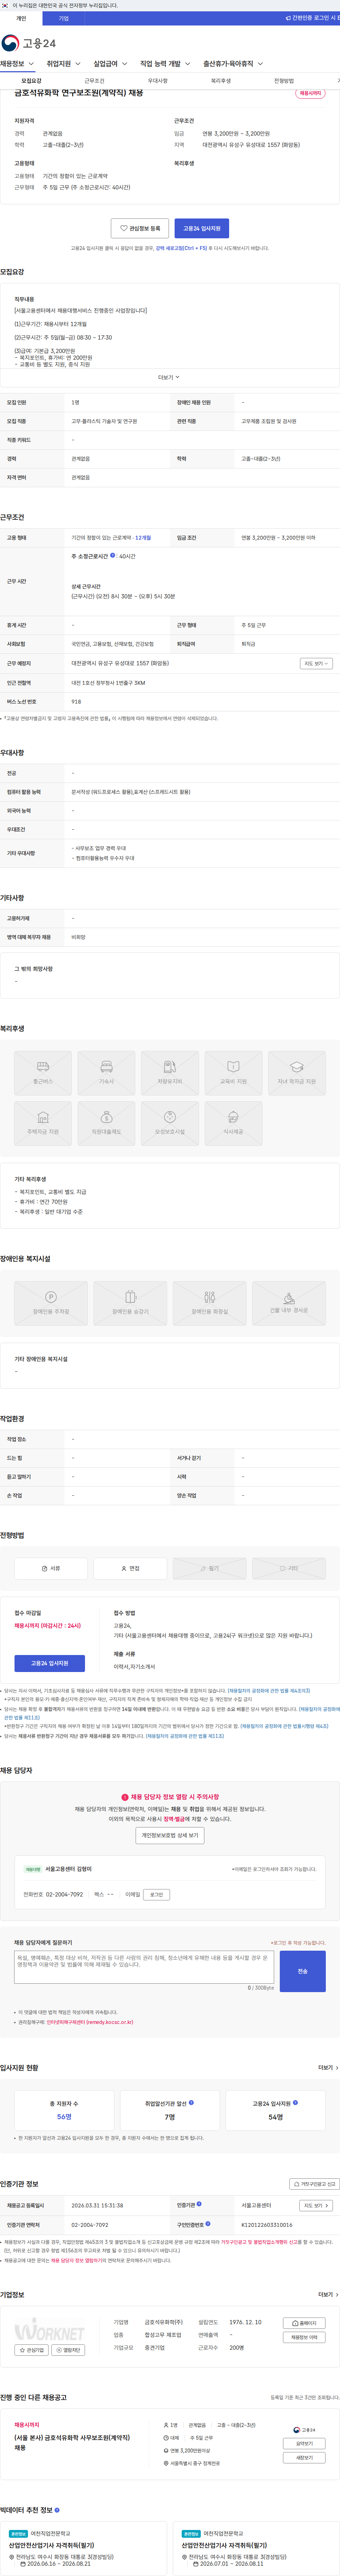Open the company 홈페이지 button
Screen dimensions: 340x2576
coord(304,2323)
